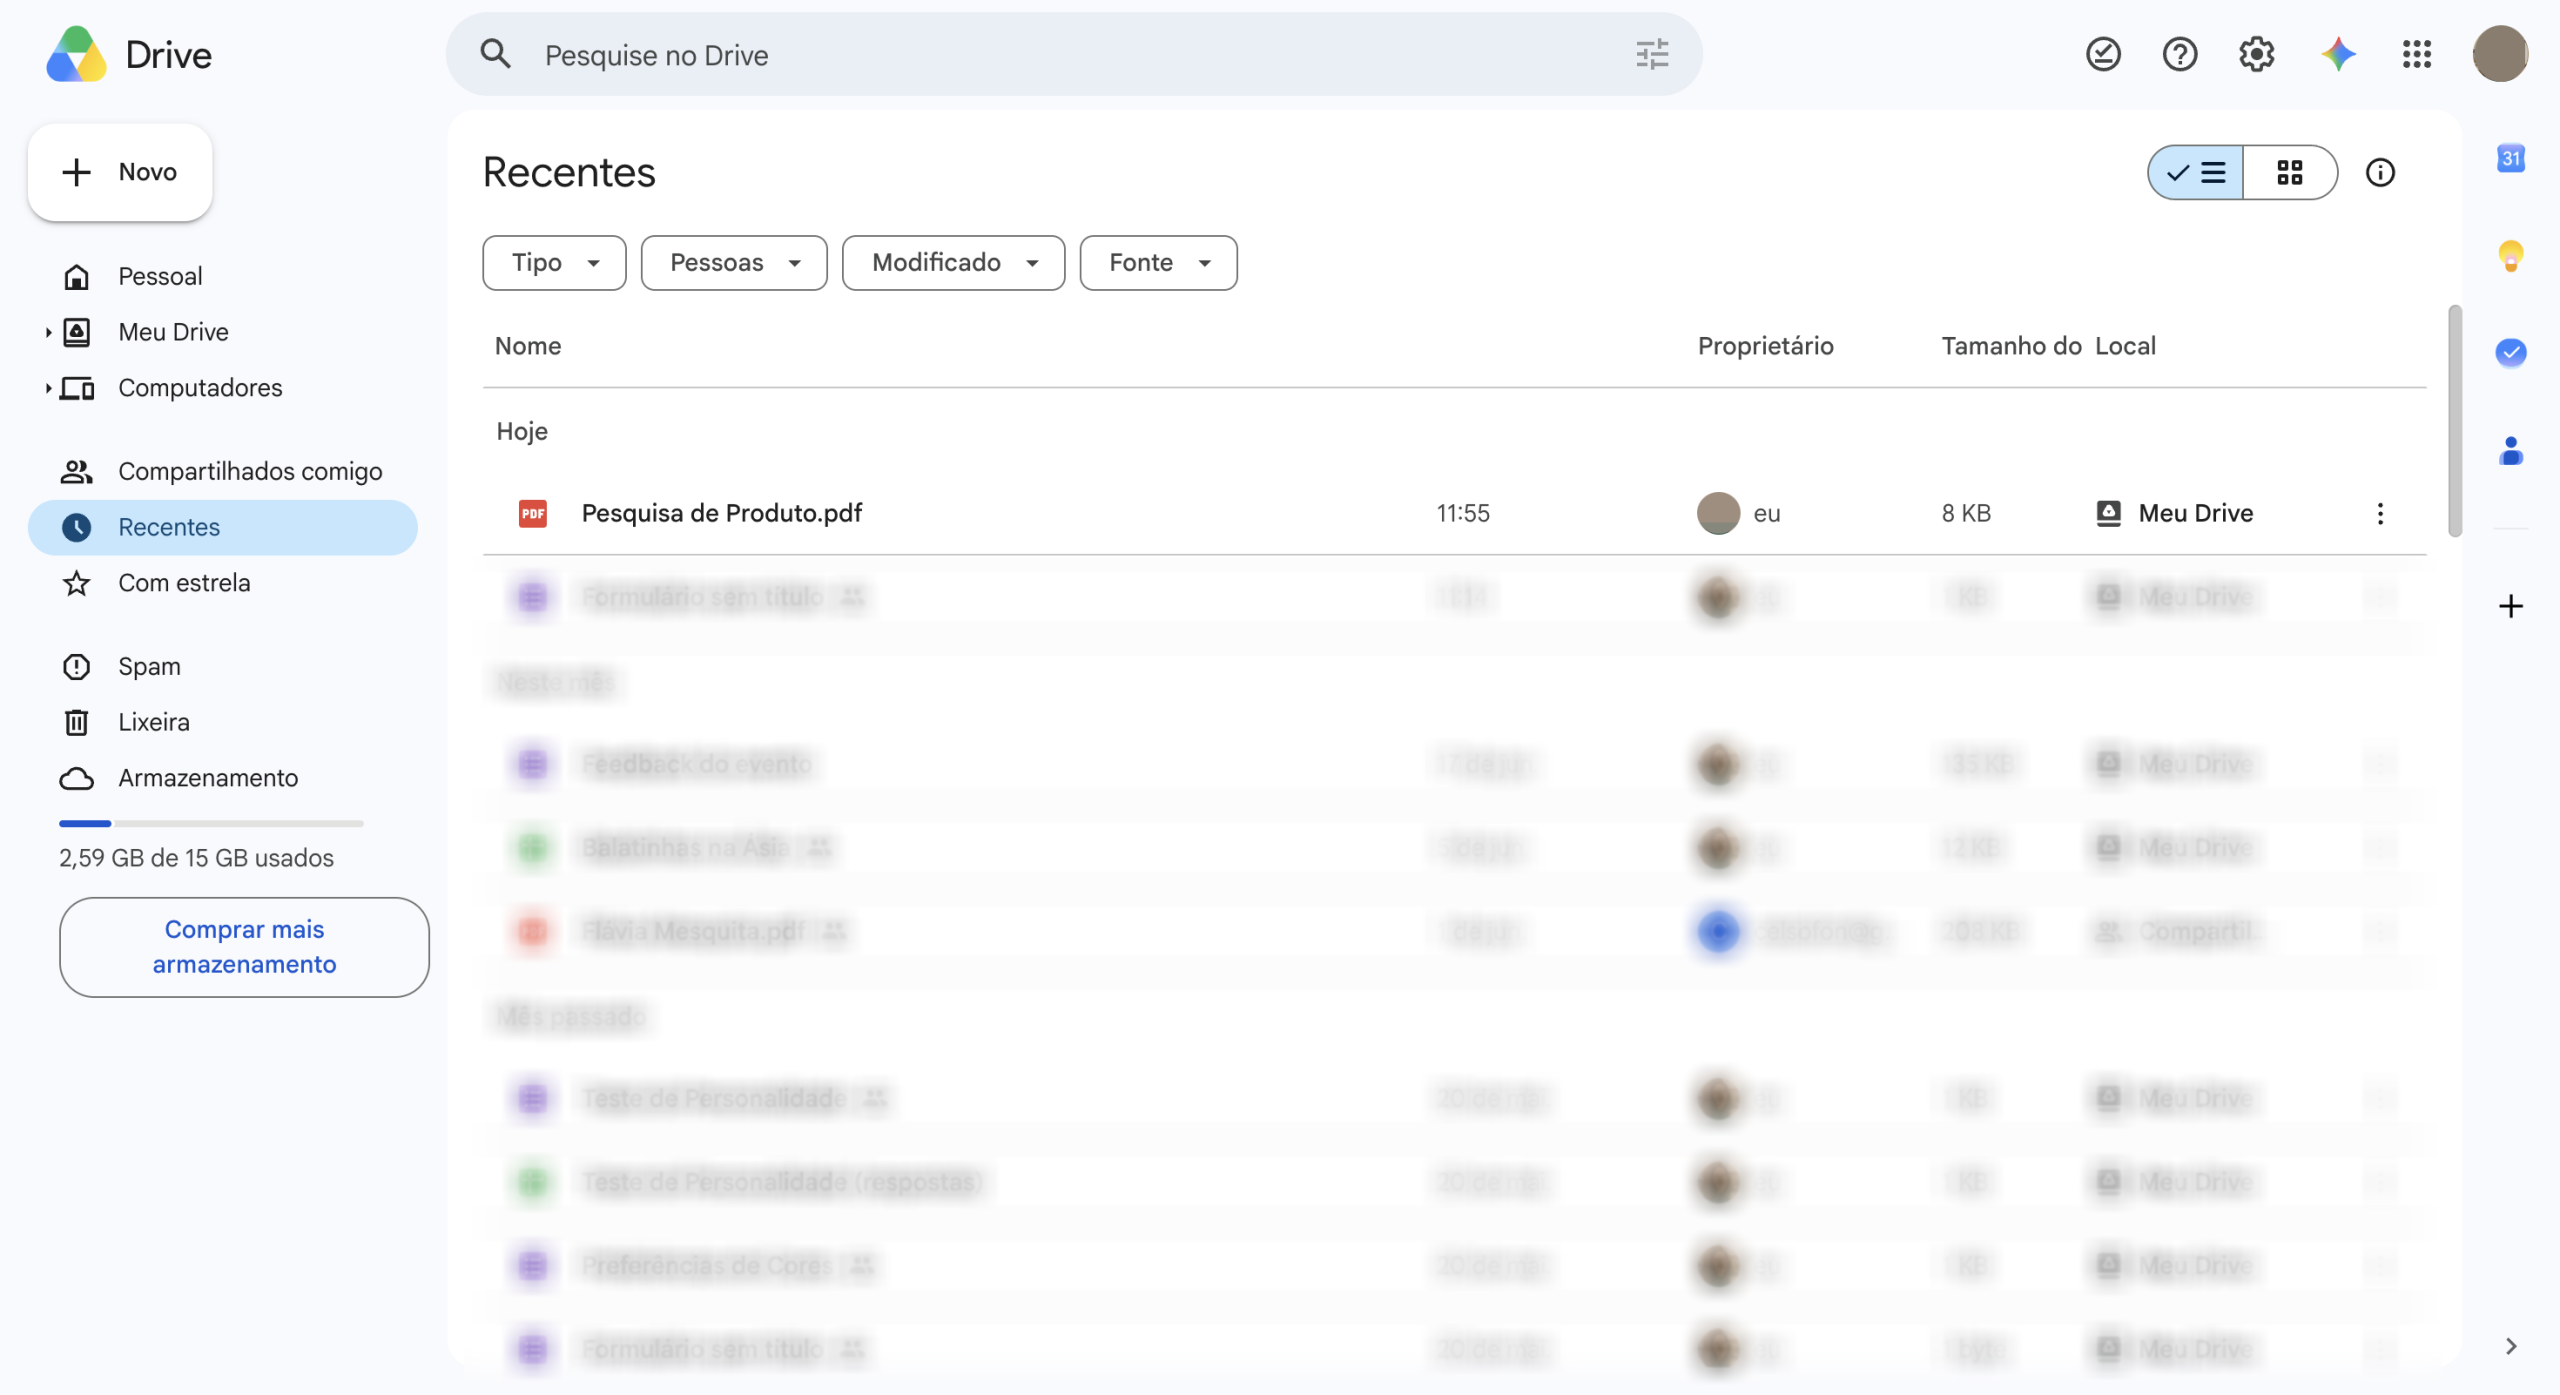This screenshot has height=1395, width=2560.
Task: Click the 8 KB file size
Action: 1966,513
